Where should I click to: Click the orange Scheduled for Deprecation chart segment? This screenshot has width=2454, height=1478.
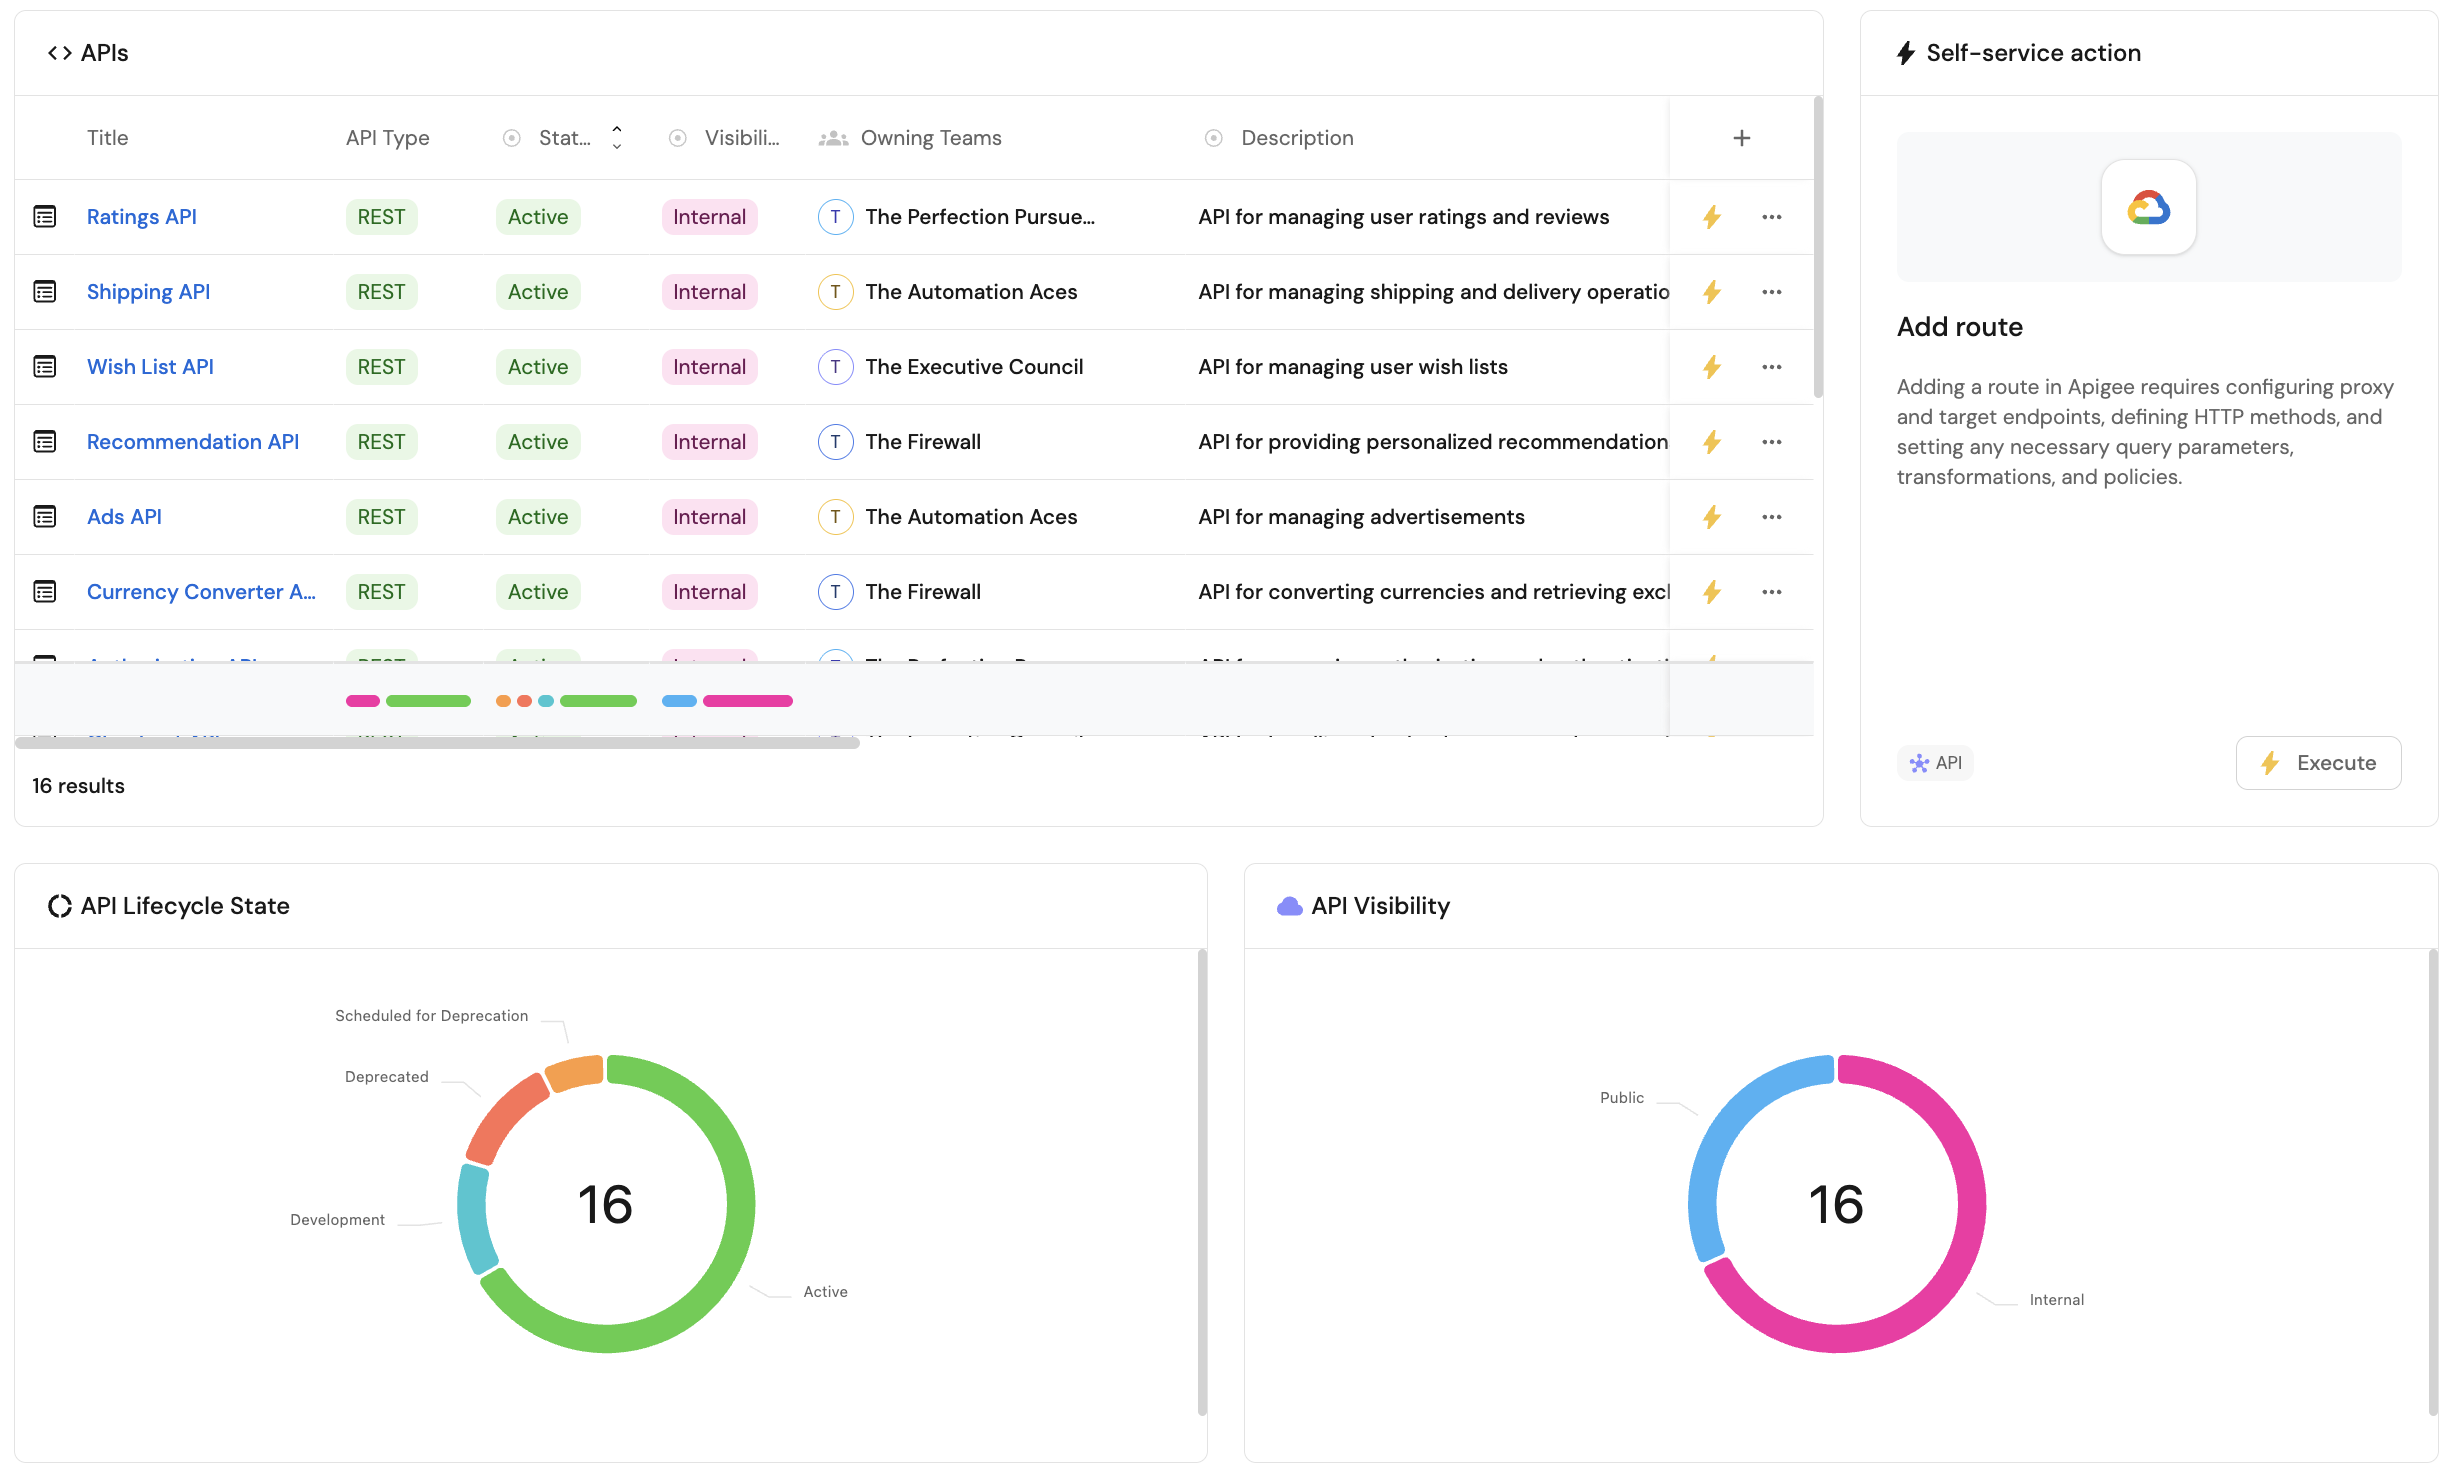[x=576, y=1074]
